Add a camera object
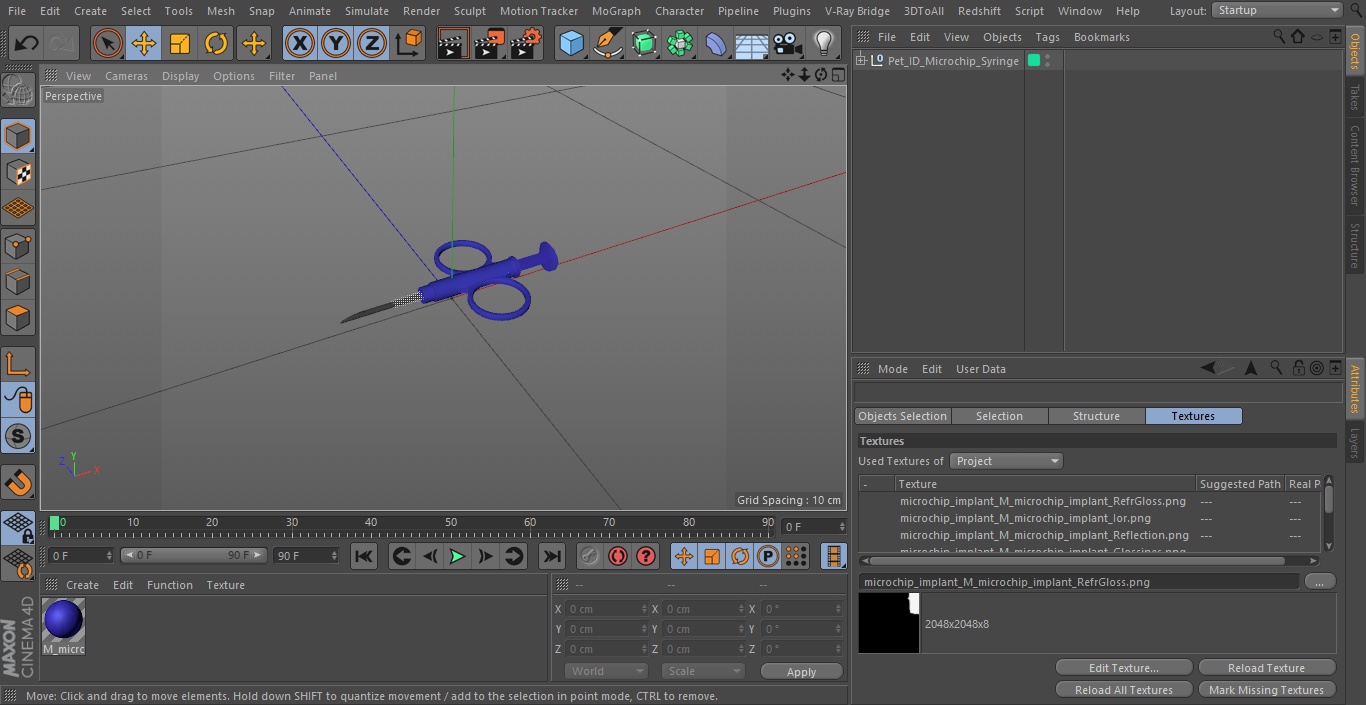This screenshot has height=705, width=1366. [x=788, y=44]
